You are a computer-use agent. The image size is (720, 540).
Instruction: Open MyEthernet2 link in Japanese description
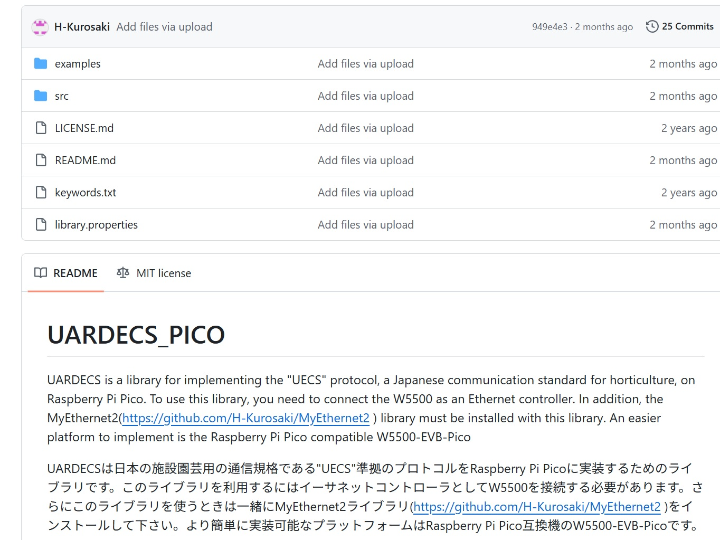[x=536, y=507]
